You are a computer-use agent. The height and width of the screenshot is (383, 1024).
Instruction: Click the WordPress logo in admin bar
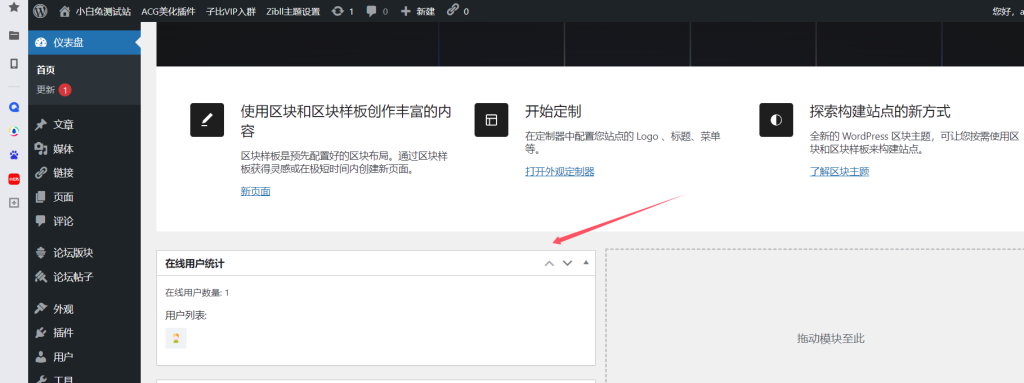40,11
